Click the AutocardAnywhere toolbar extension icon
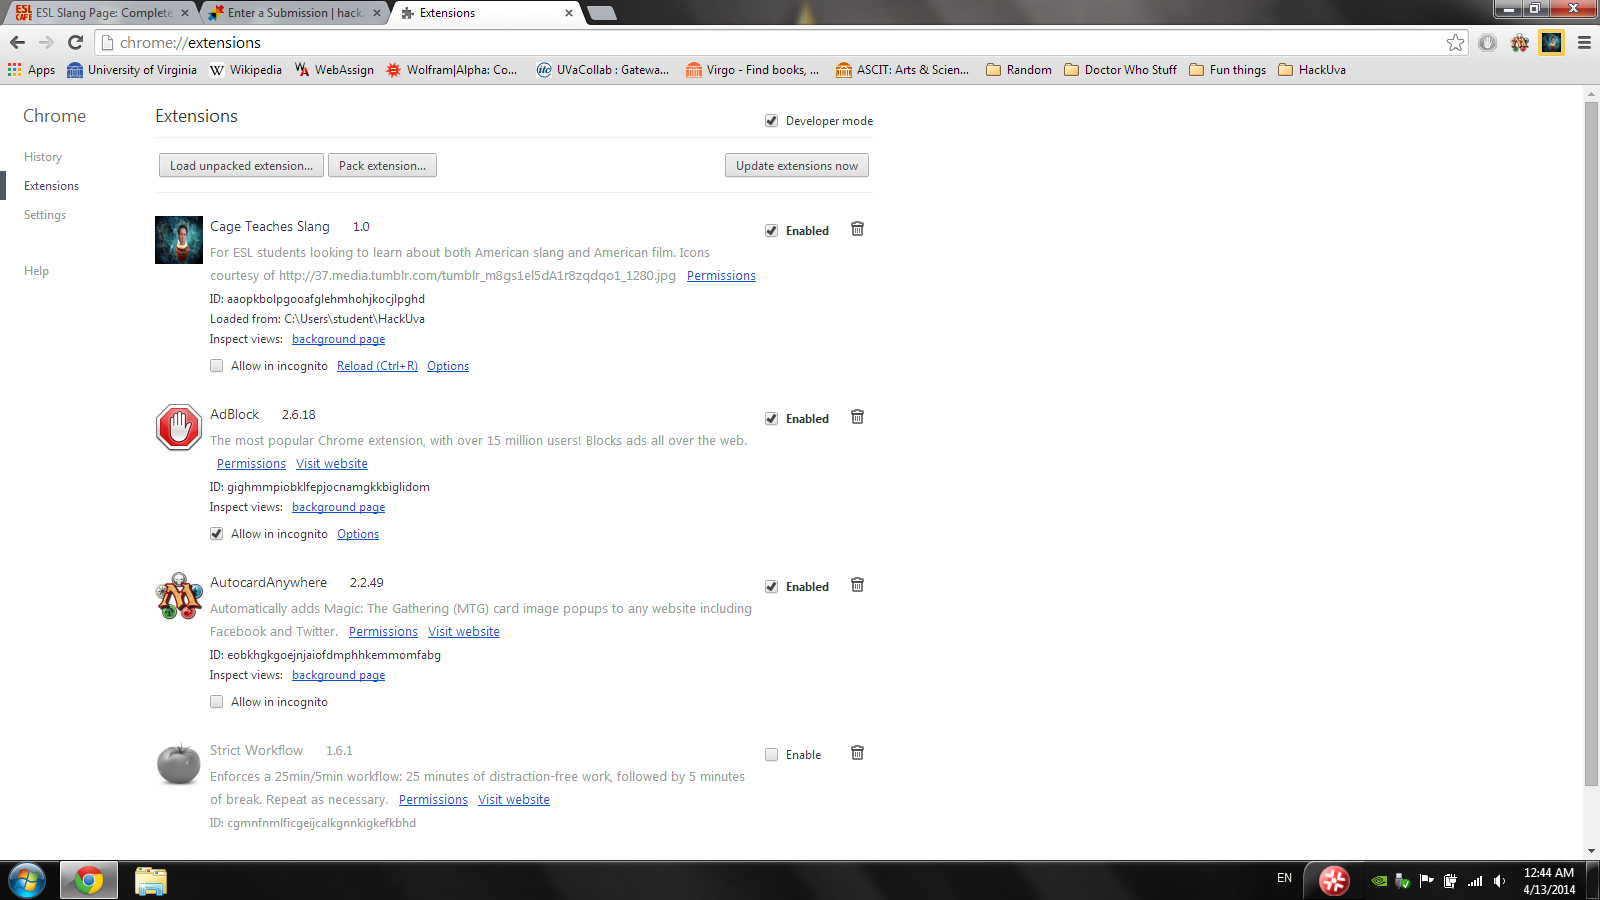This screenshot has height=900, width=1600. 1520,42
